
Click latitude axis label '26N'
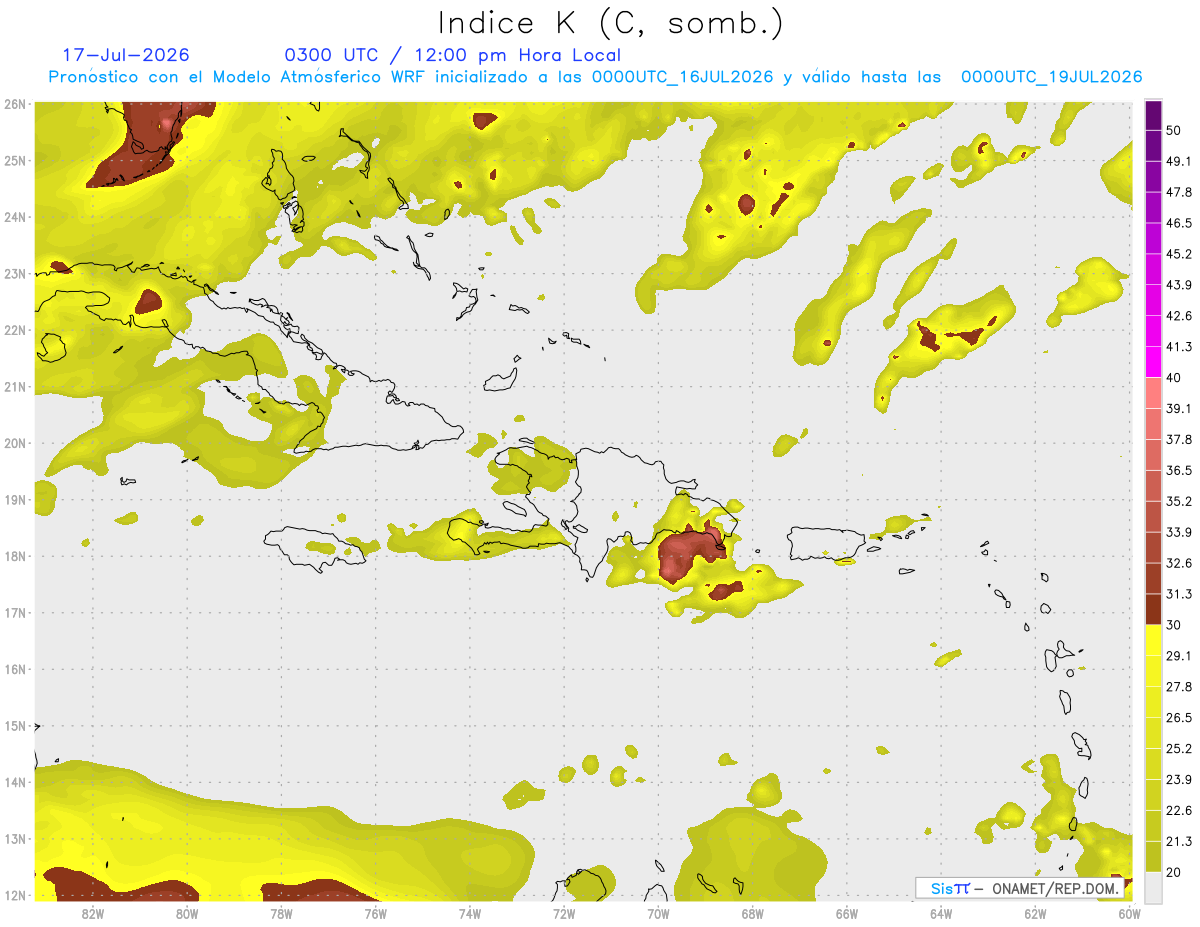tap(15, 104)
